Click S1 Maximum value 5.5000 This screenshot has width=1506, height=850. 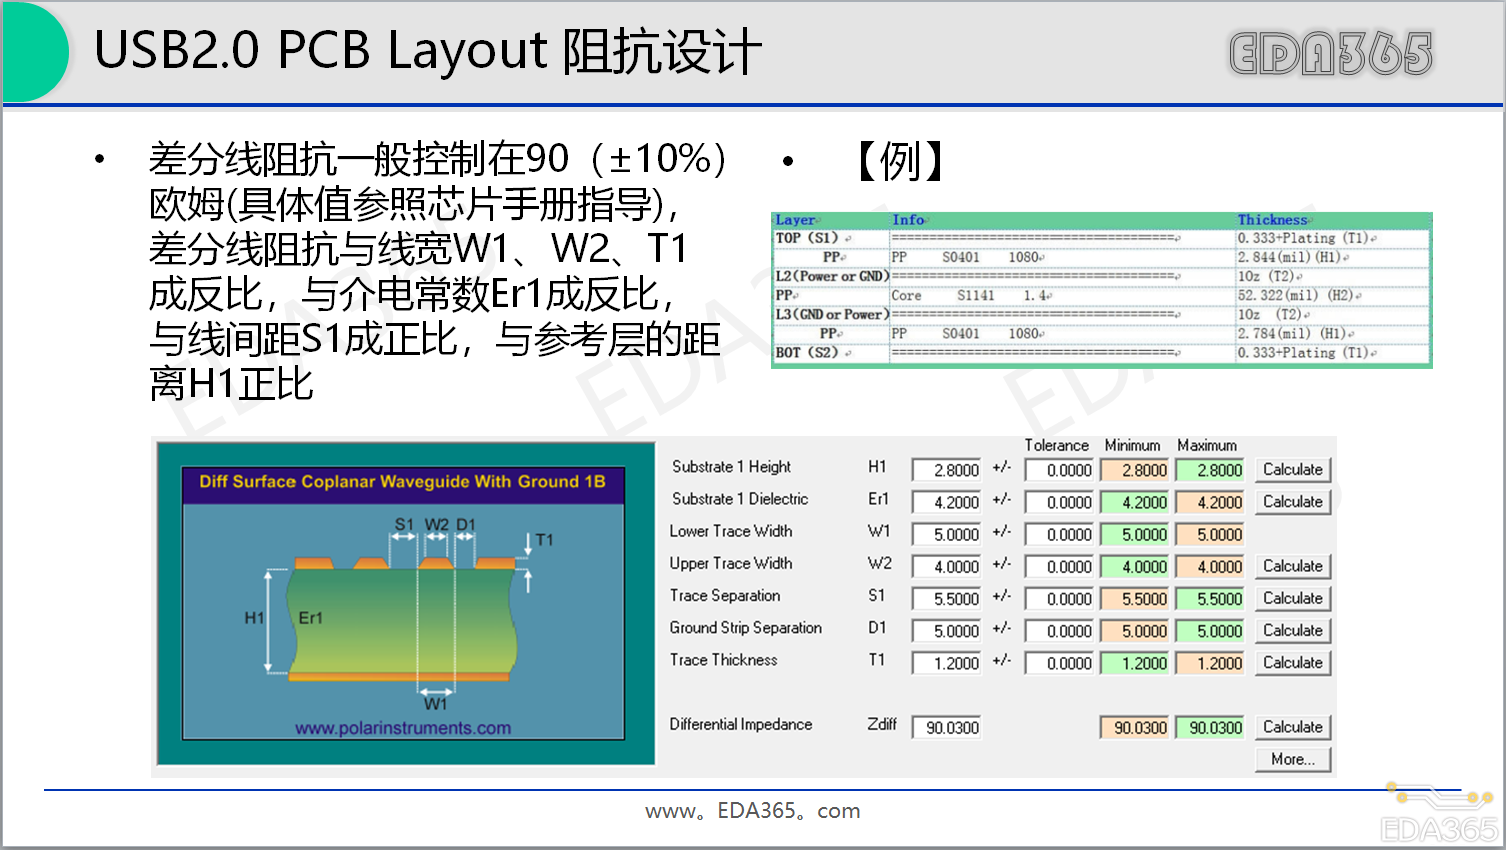tap(1210, 599)
